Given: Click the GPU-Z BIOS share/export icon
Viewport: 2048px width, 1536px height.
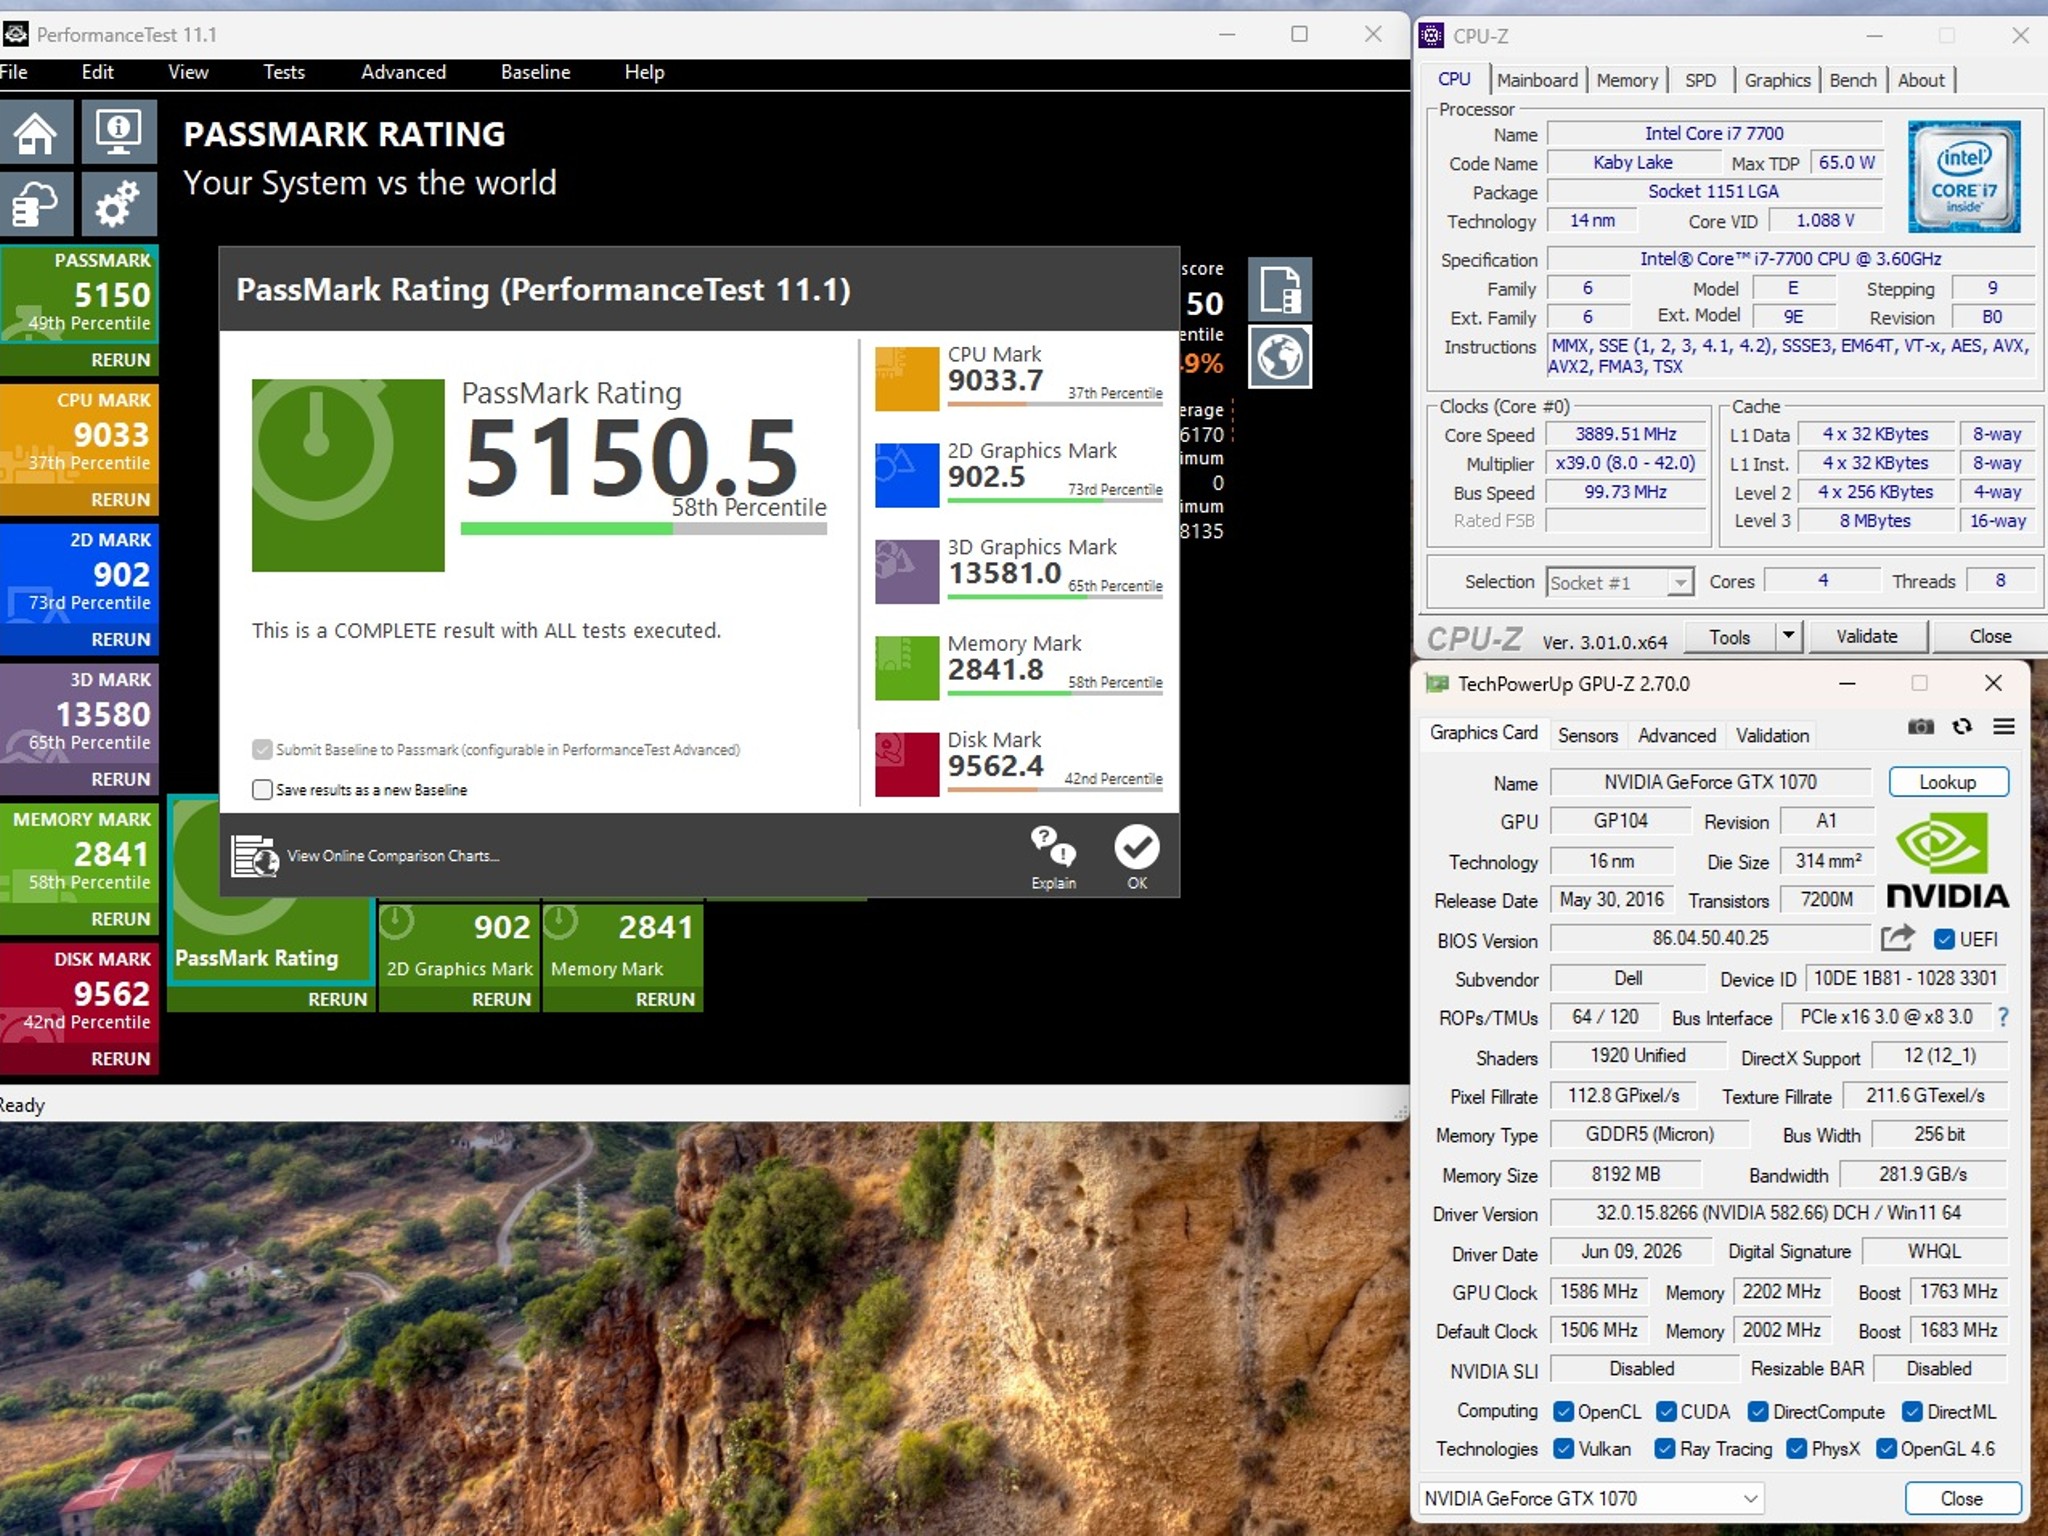Looking at the screenshot, I should pyautogui.click(x=1897, y=938).
